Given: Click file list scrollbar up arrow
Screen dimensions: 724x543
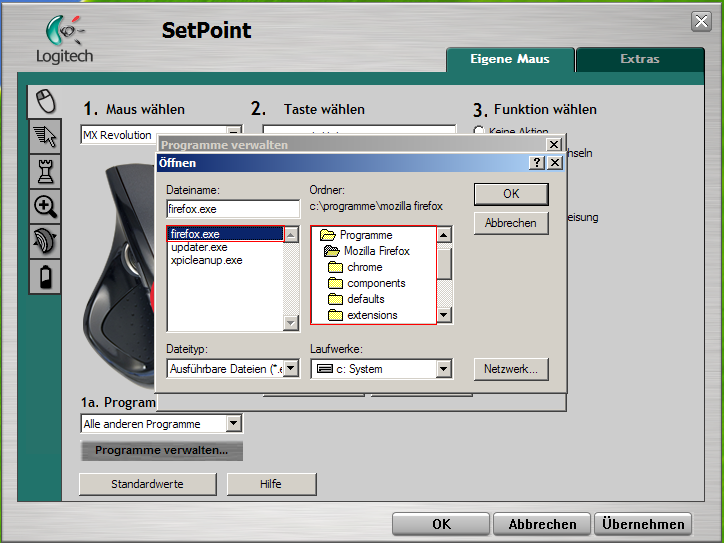Looking at the screenshot, I should (x=291, y=235).
